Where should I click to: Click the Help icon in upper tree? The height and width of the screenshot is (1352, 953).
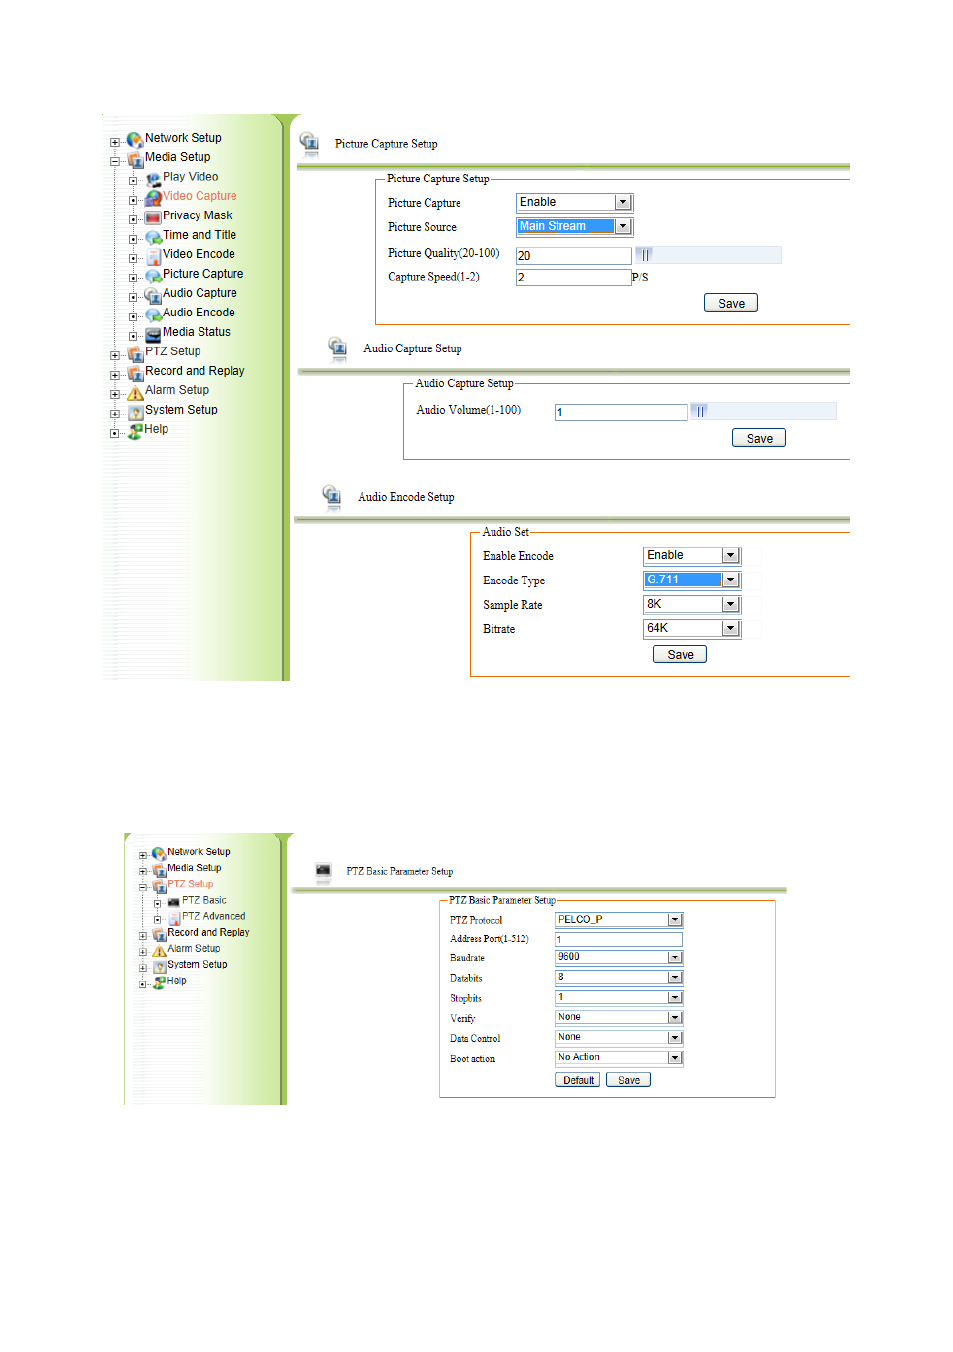pos(135,431)
